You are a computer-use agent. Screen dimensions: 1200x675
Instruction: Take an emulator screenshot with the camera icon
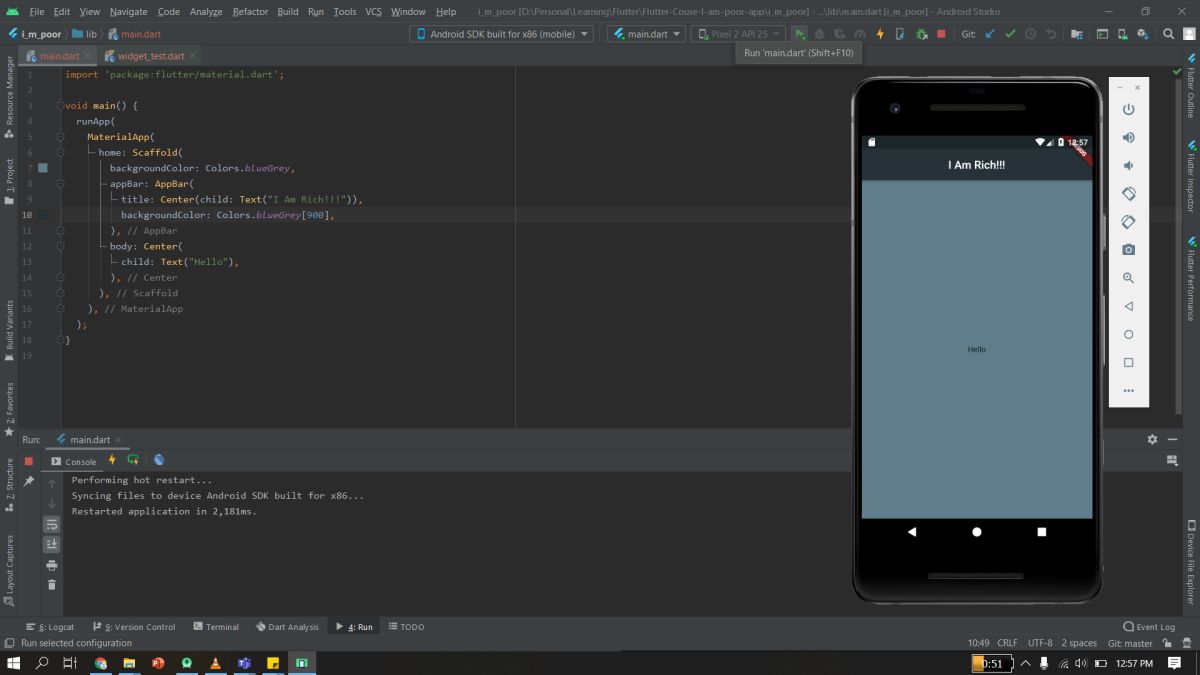(1128, 250)
